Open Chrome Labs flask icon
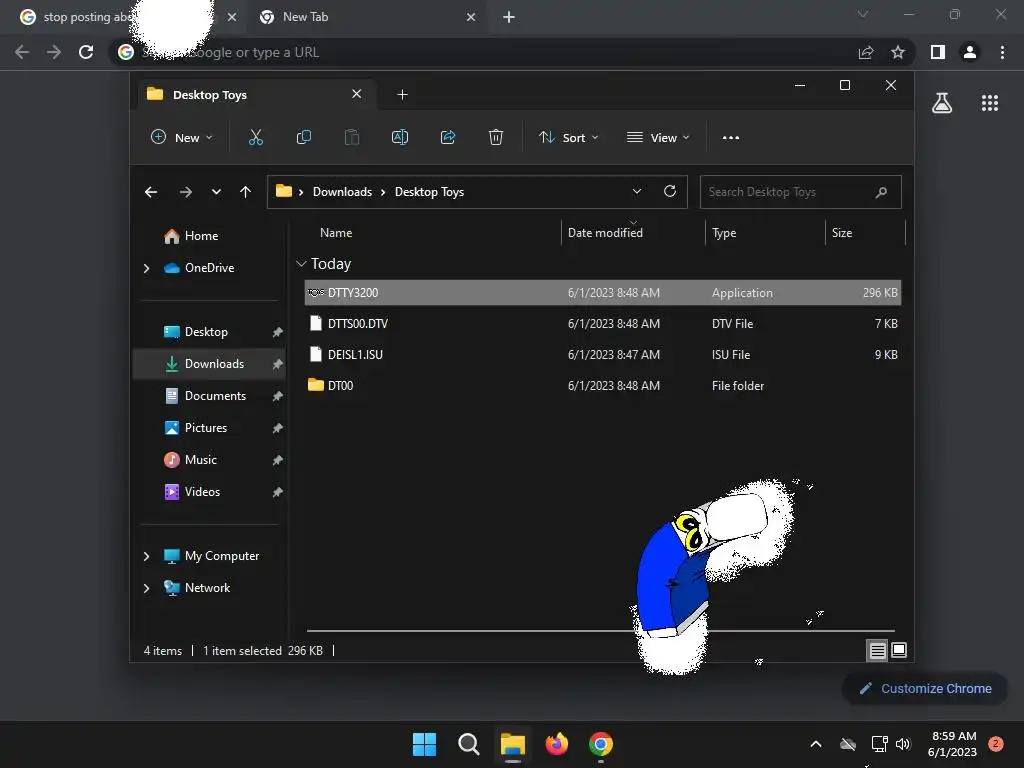 coord(942,103)
